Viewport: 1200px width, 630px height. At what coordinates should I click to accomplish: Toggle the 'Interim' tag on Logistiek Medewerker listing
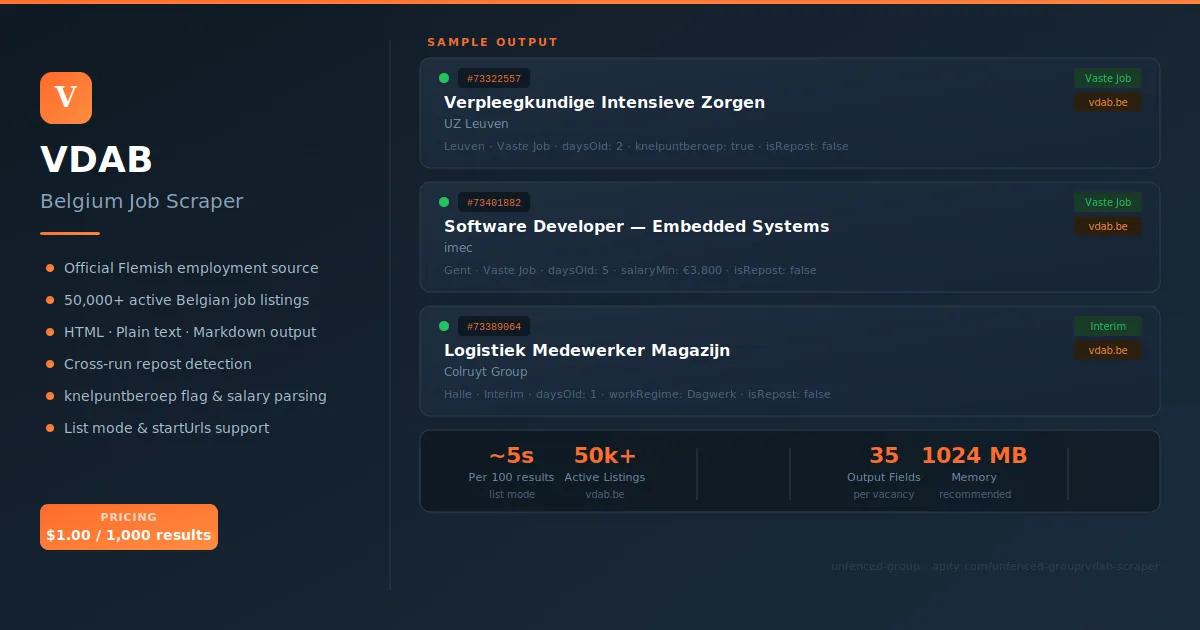(x=1107, y=326)
